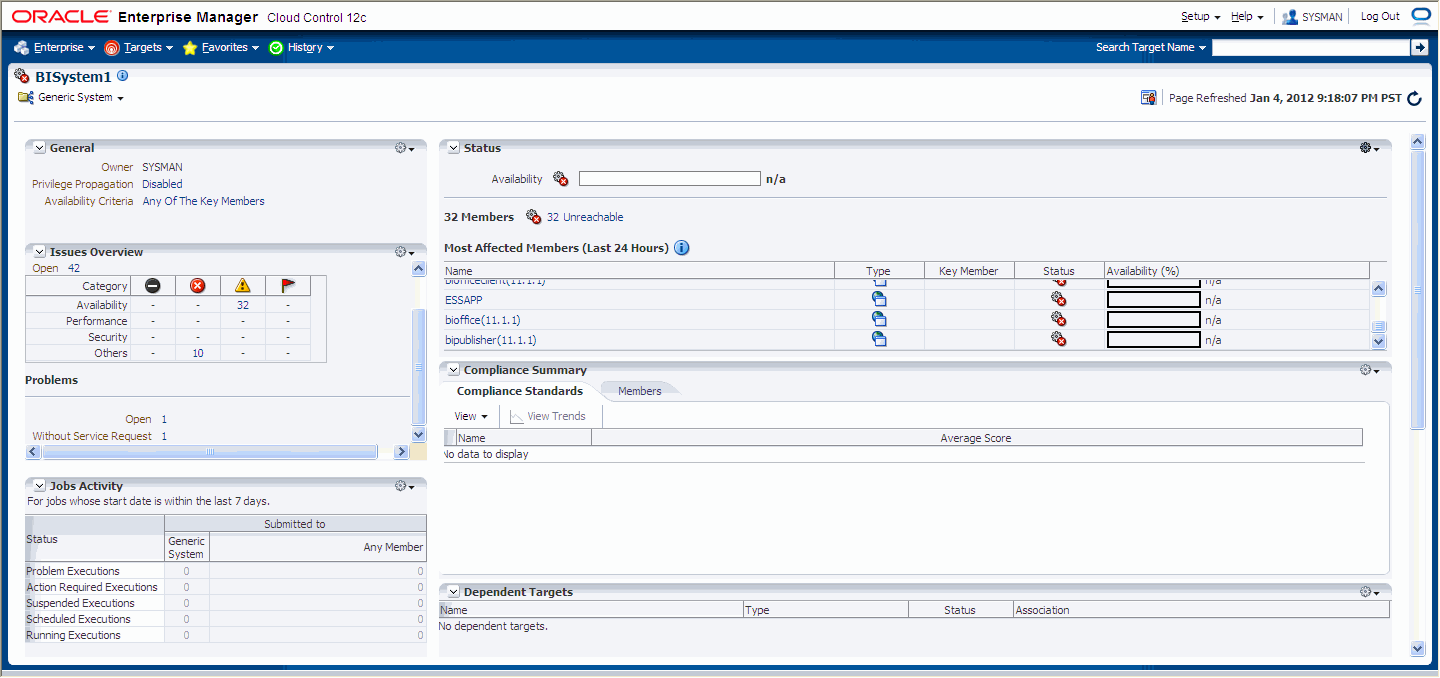1440x678 pixels.
Task: Collapse the Issues Overview section
Action: coord(40,252)
